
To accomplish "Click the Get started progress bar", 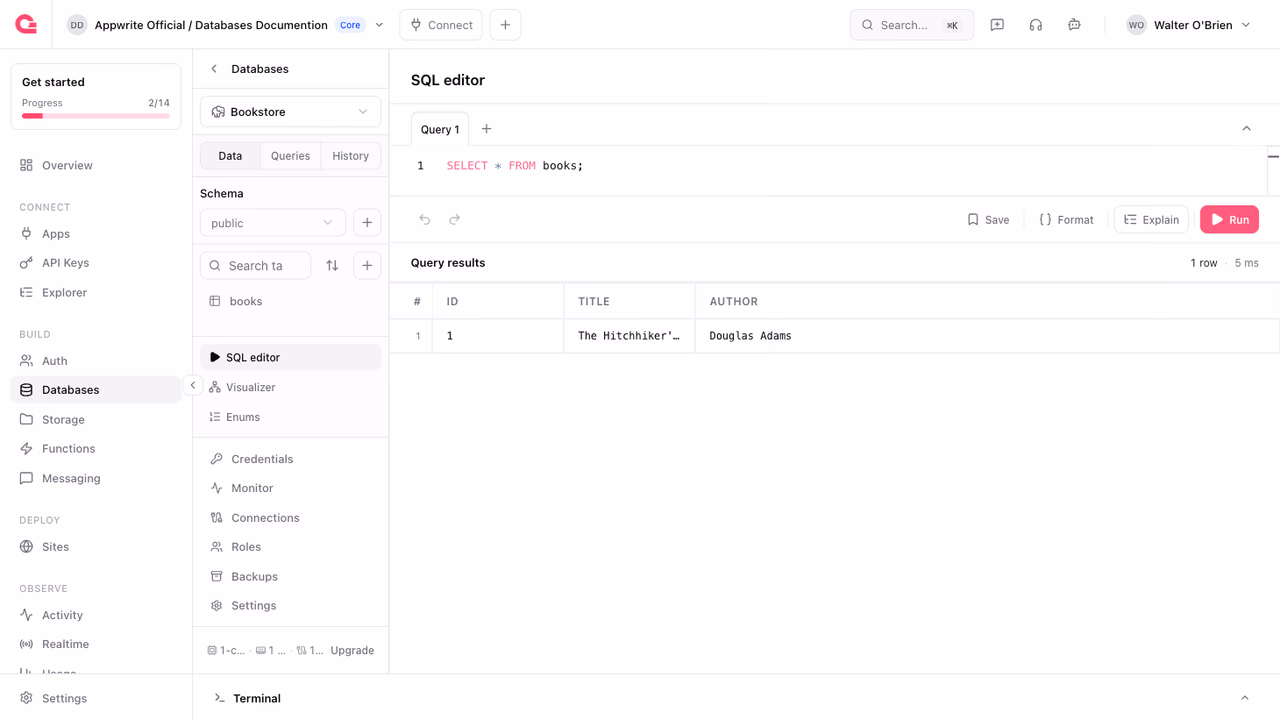I will click(x=96, y=116).
